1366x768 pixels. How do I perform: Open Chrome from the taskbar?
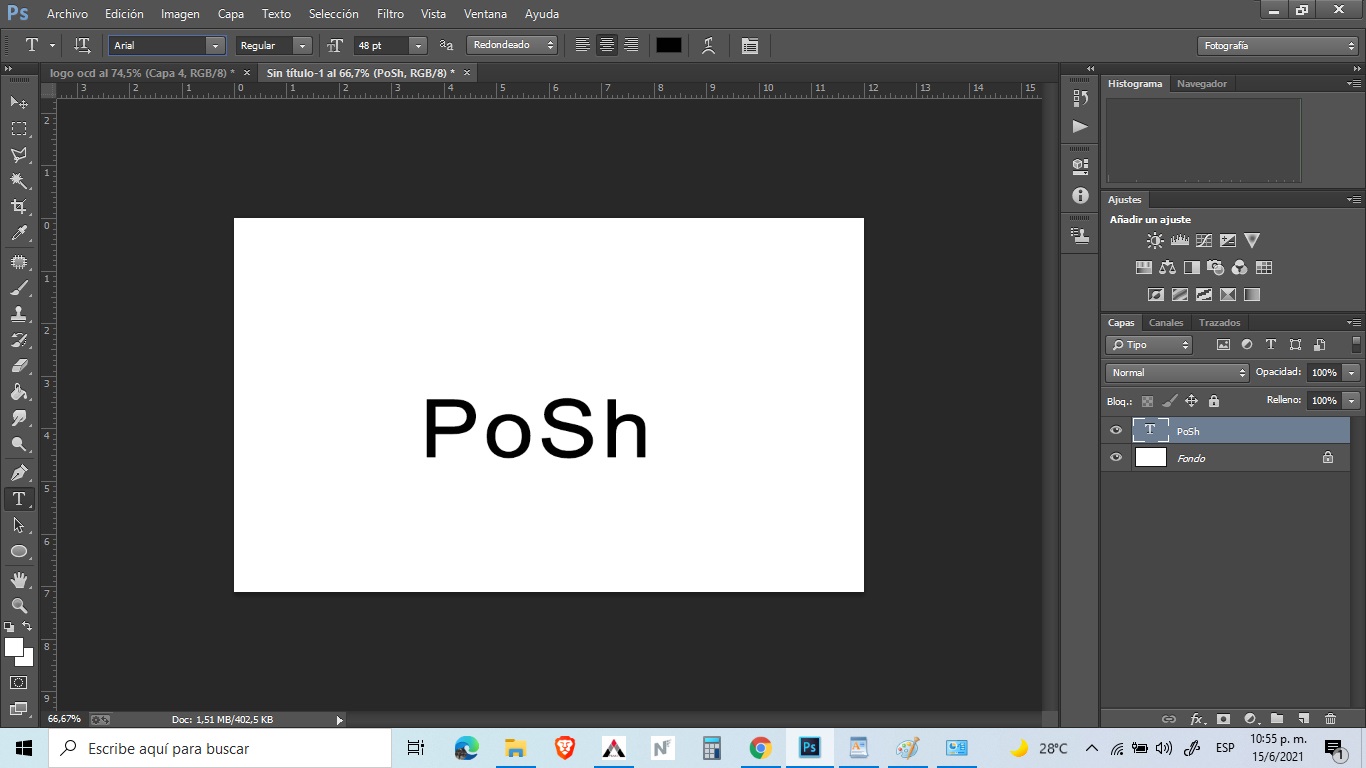[761, 748]
